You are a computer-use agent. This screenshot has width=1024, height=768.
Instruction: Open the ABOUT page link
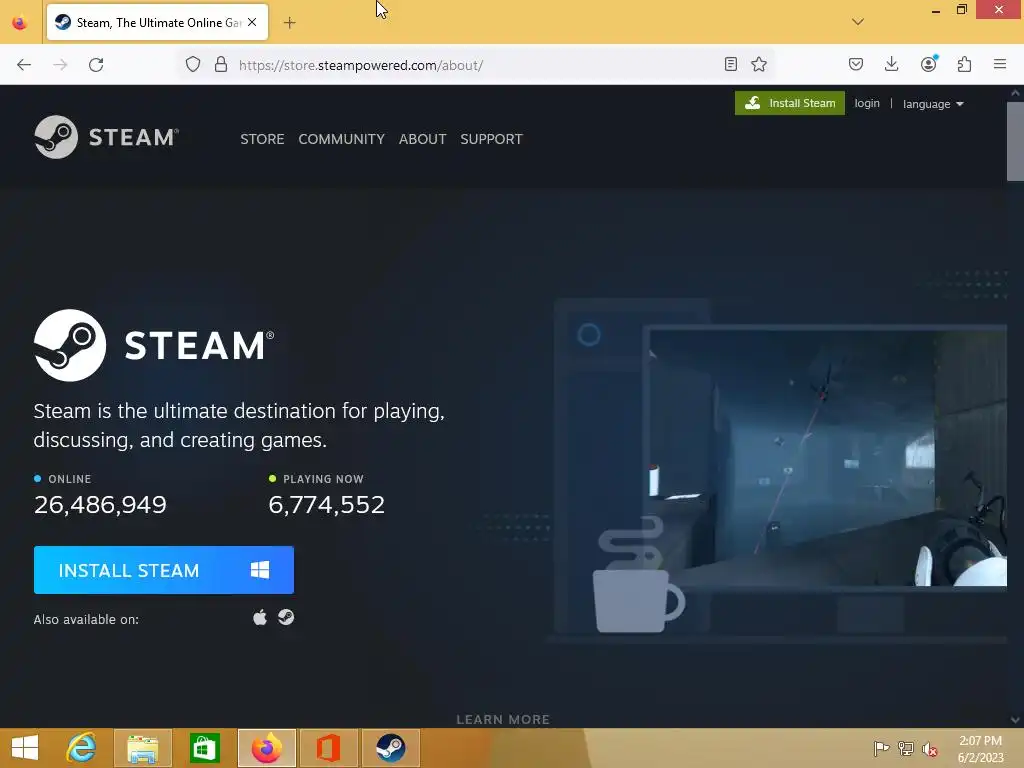click(423, 139)
